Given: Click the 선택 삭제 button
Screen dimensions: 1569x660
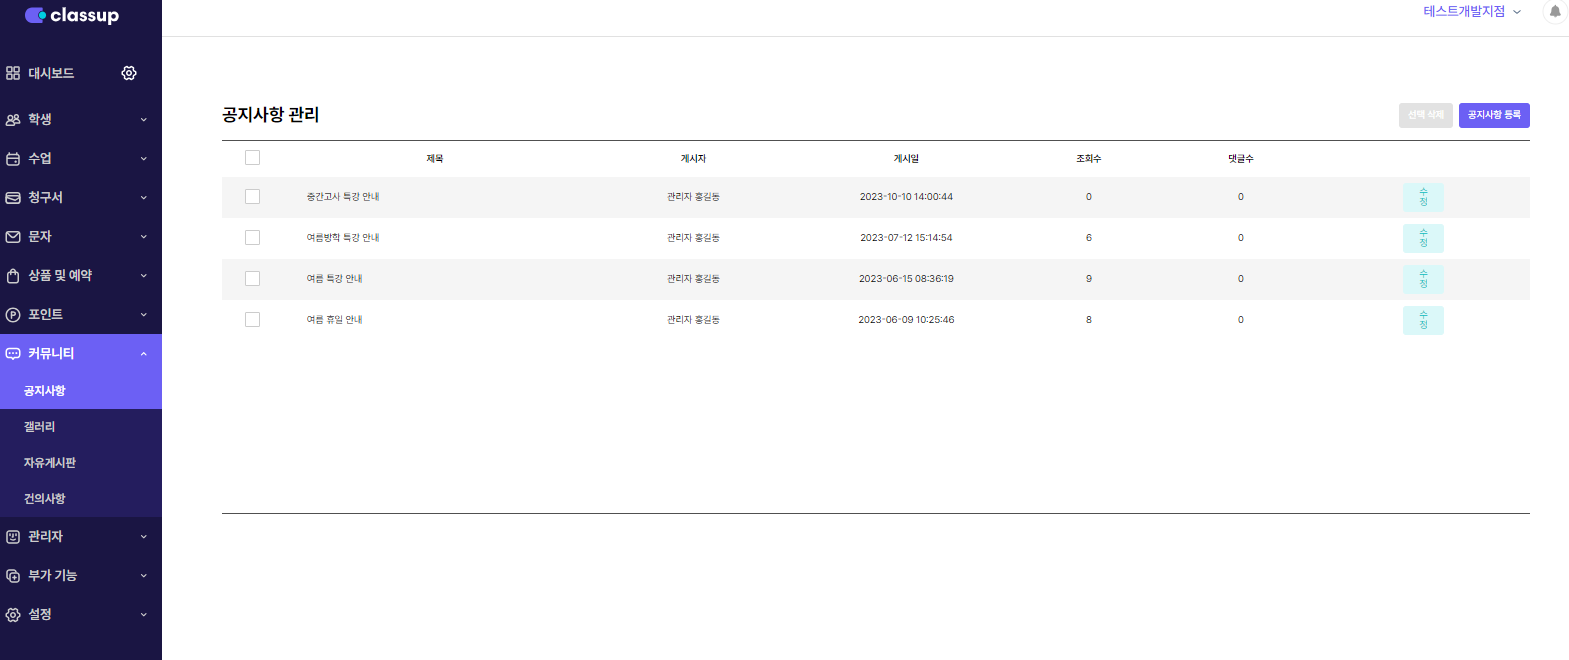Looking at the screenshot, I should [1426, 115].
